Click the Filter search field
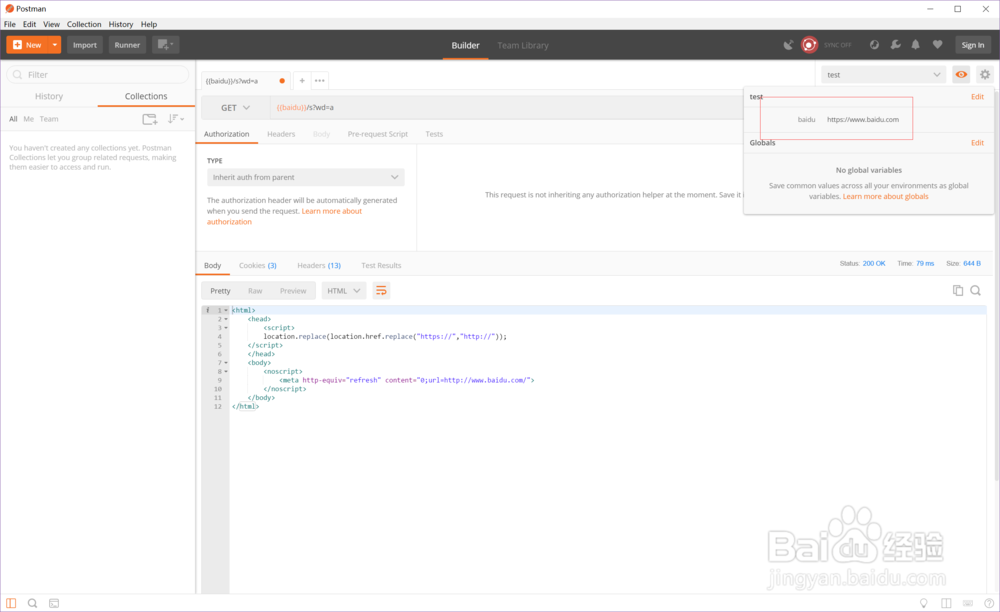Viewport: 1000px width, 612px height. pyautogui.click(x=98, y=75)
